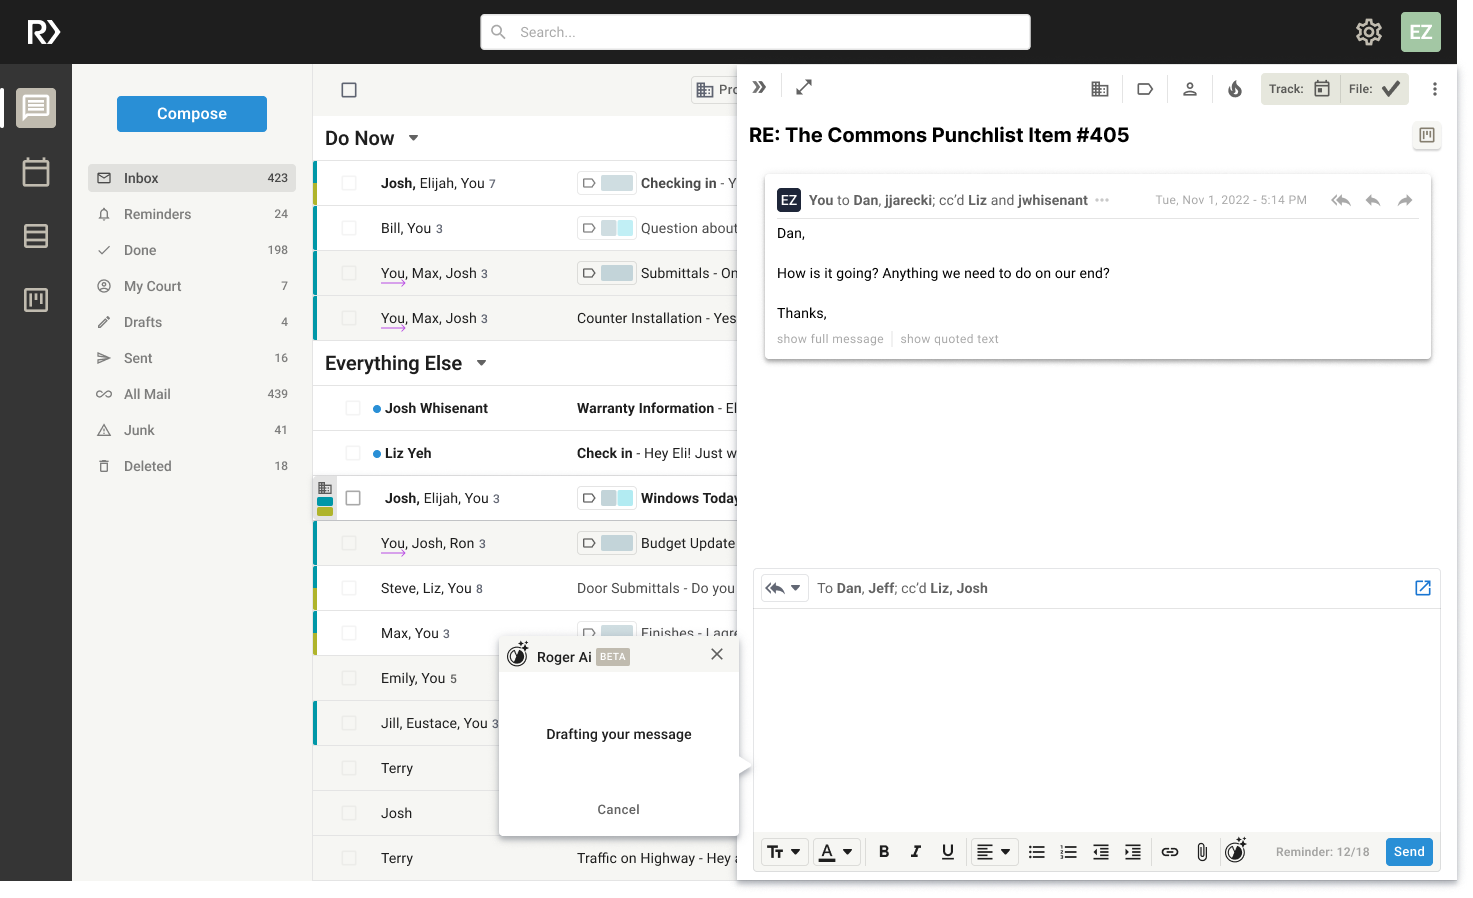This screenshot has height=898, width=1473.
Task: Click the fire icon in the message toolbar
Action: pyautogui.click(x=1234, y=88)
